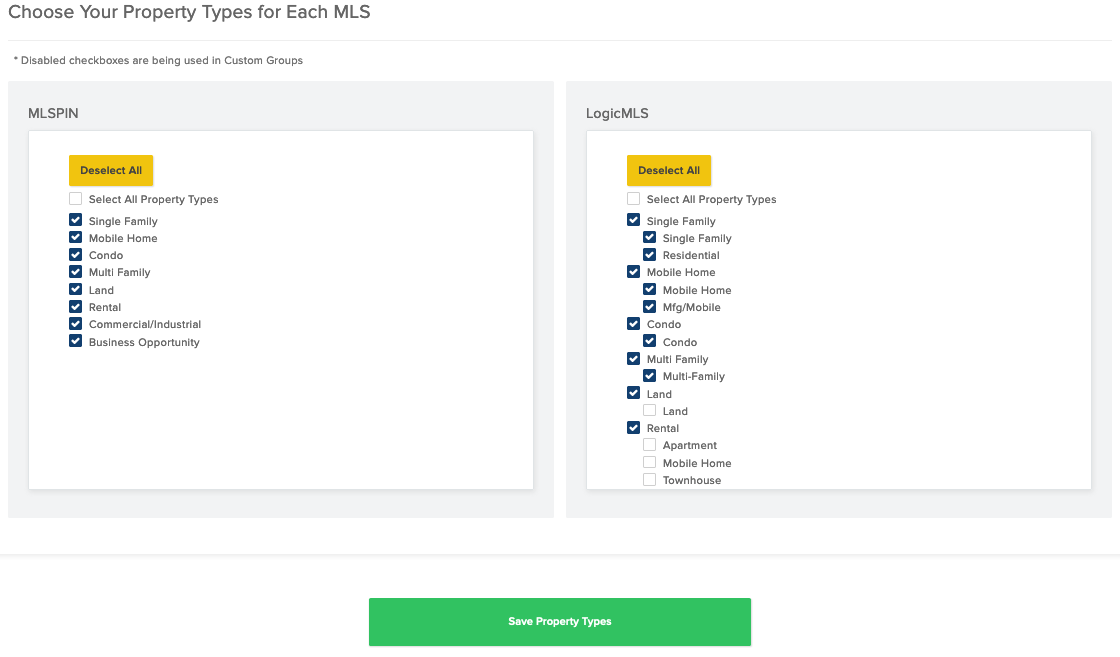Uncheck MLSPIN Multi Family checkbox
The image size is (1120, 657).
click(x=76, y=271)
